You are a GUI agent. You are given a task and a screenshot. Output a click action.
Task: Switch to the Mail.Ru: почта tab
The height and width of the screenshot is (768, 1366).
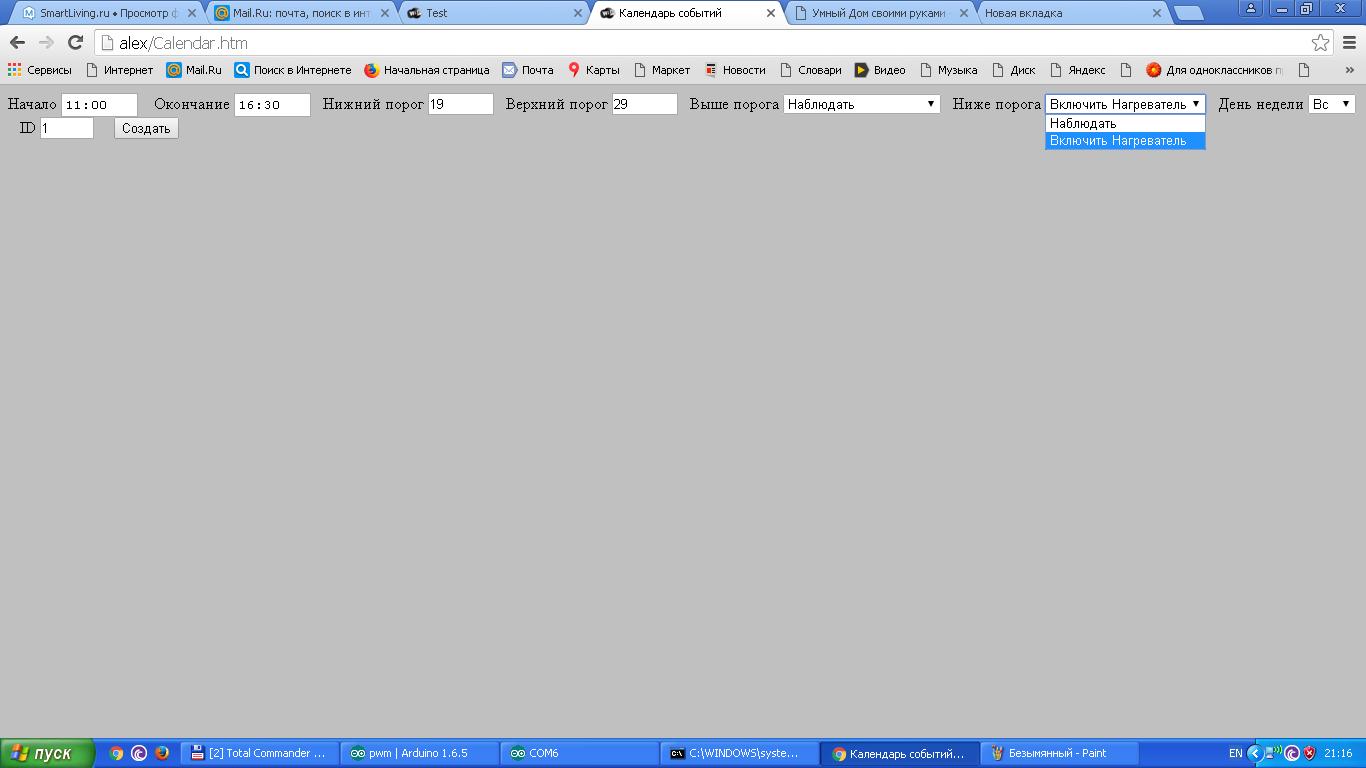[301, 13]
